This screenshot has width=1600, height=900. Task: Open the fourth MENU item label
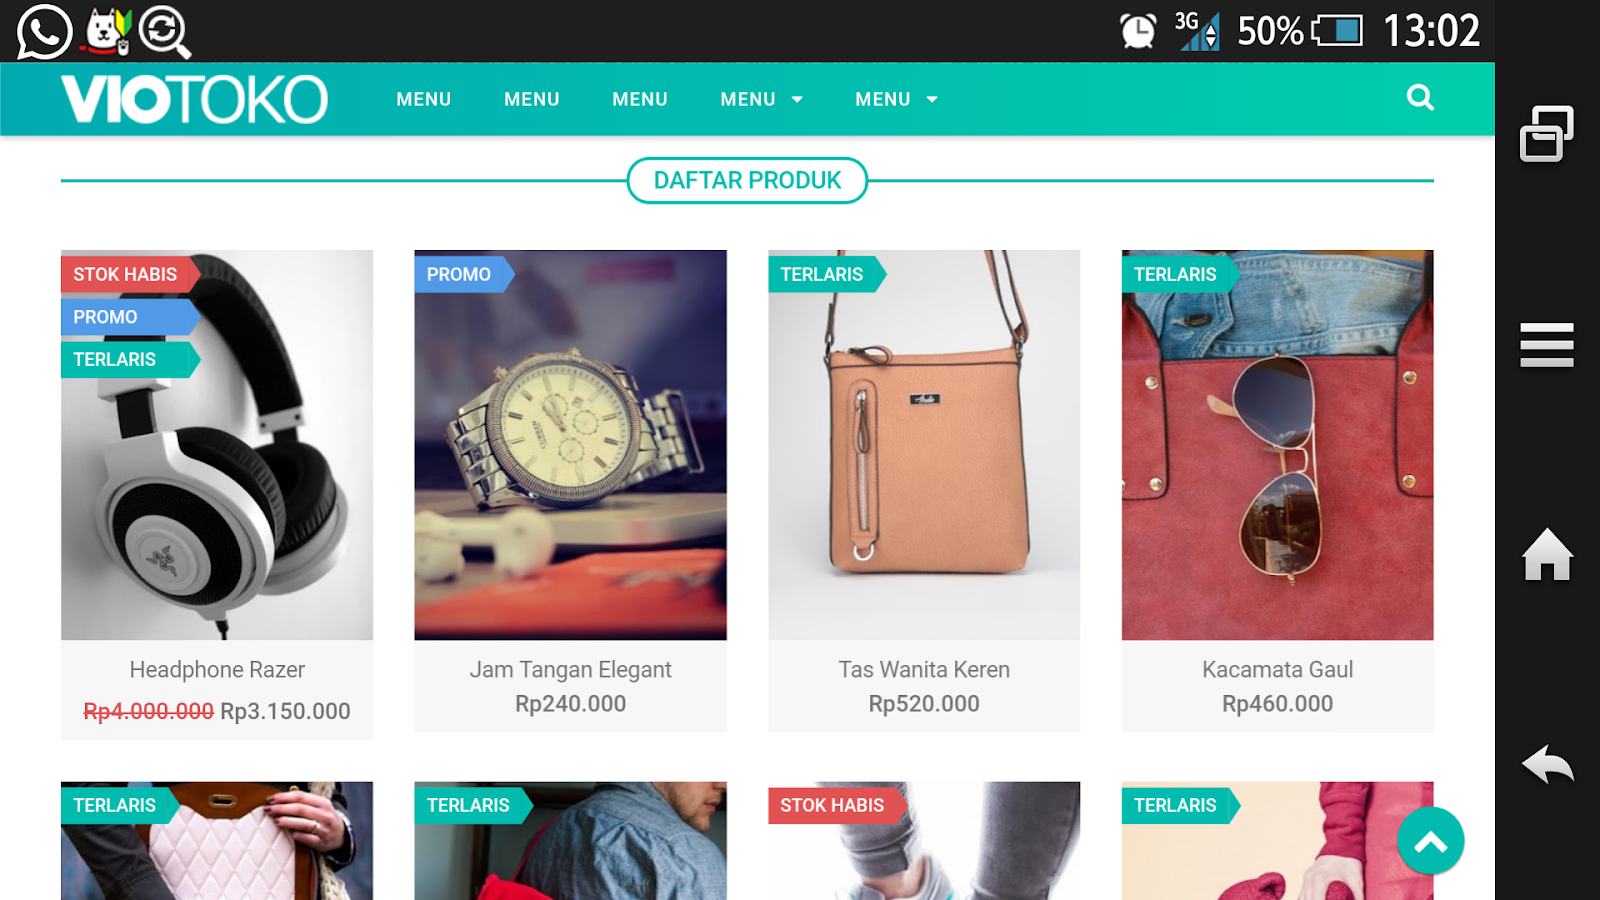click(x=748, y=99)
